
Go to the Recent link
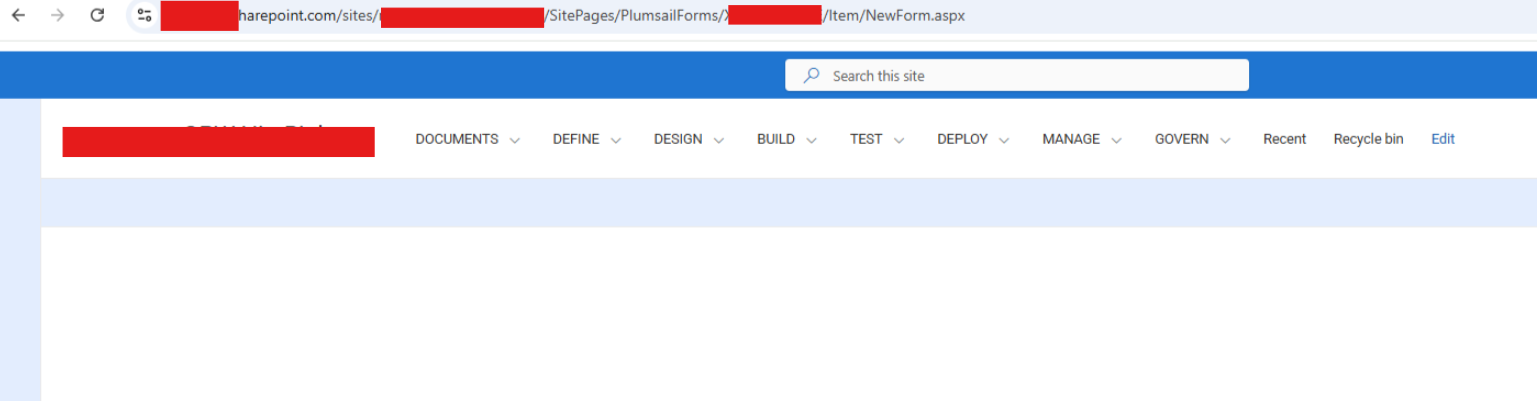click(1284, 139)
